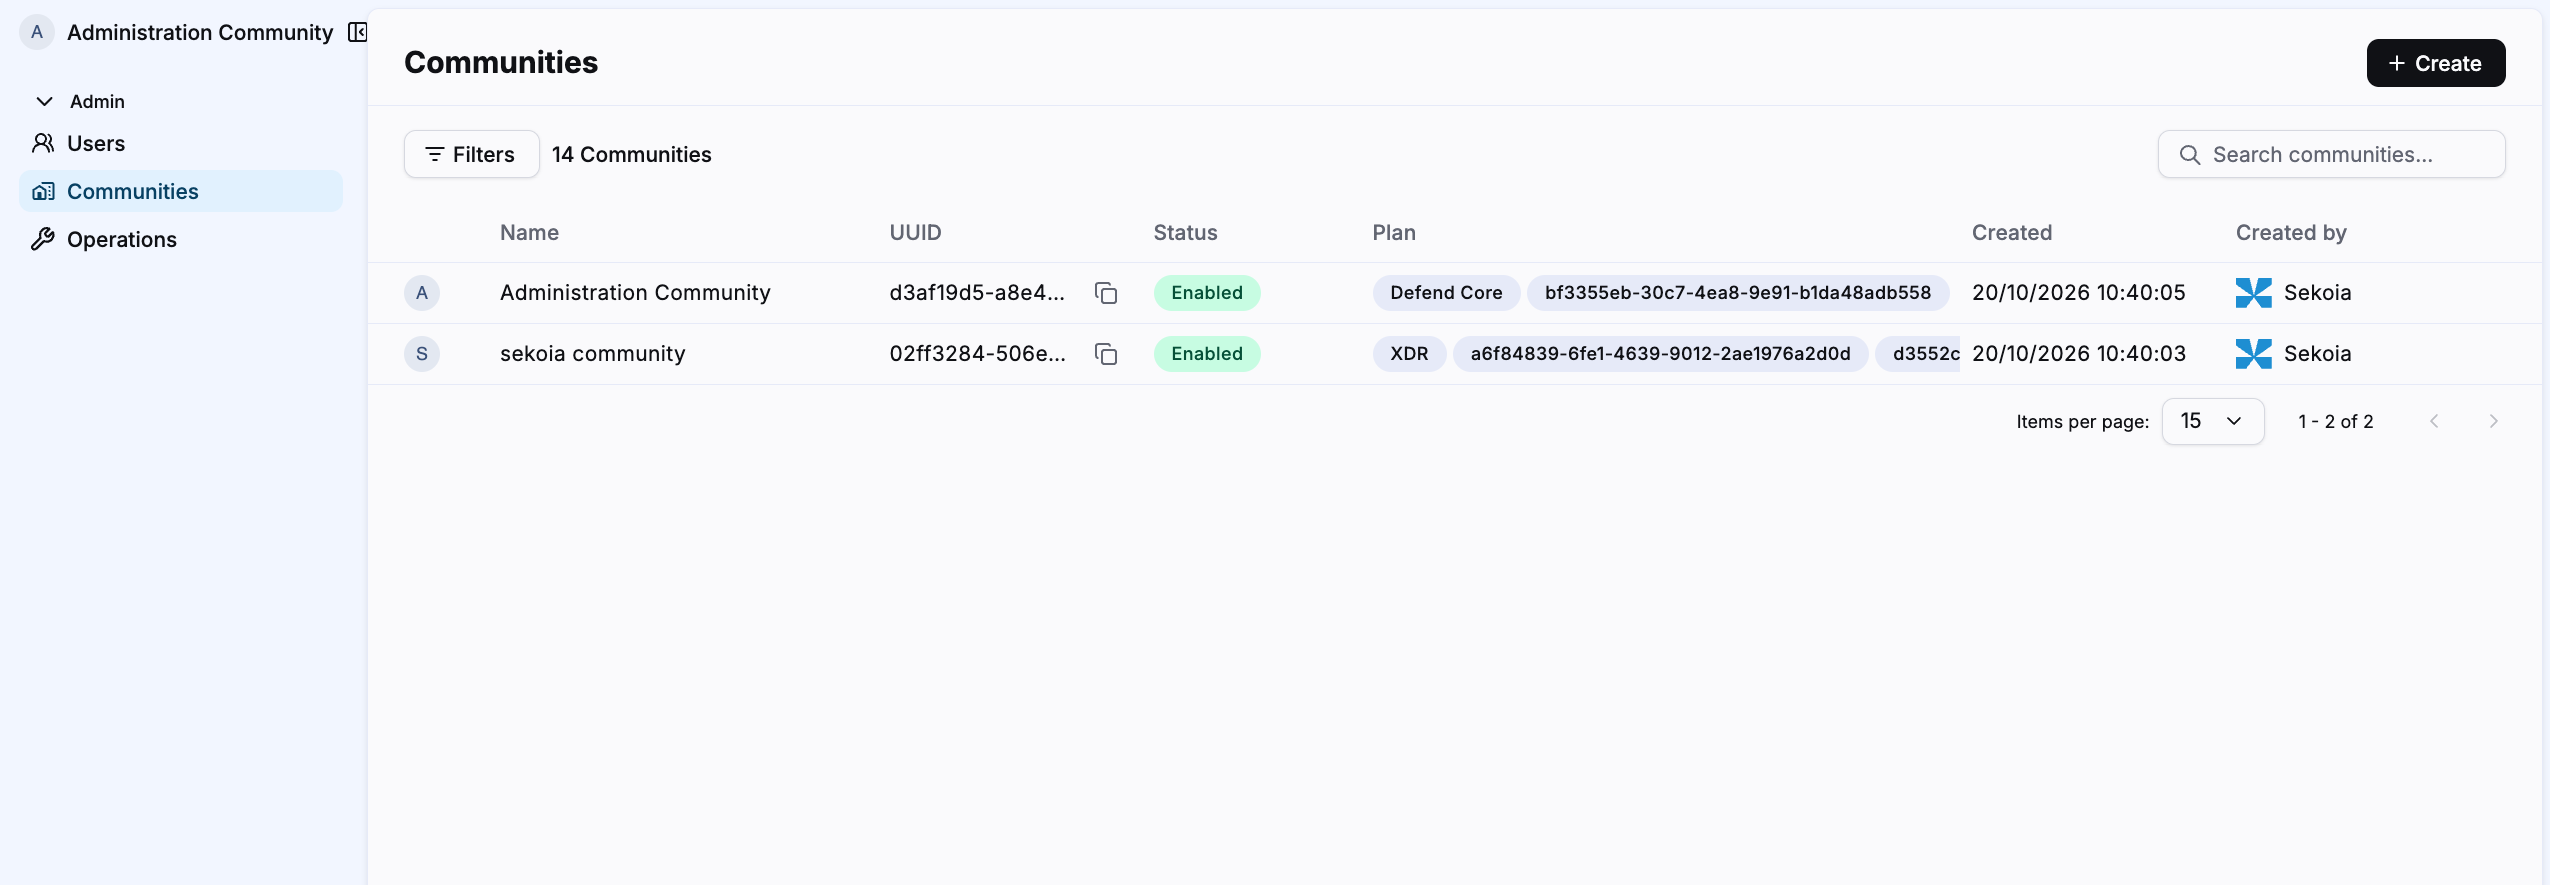
Task: Click the bf3355eb plan ID tag
Action: coord(1738,293)
